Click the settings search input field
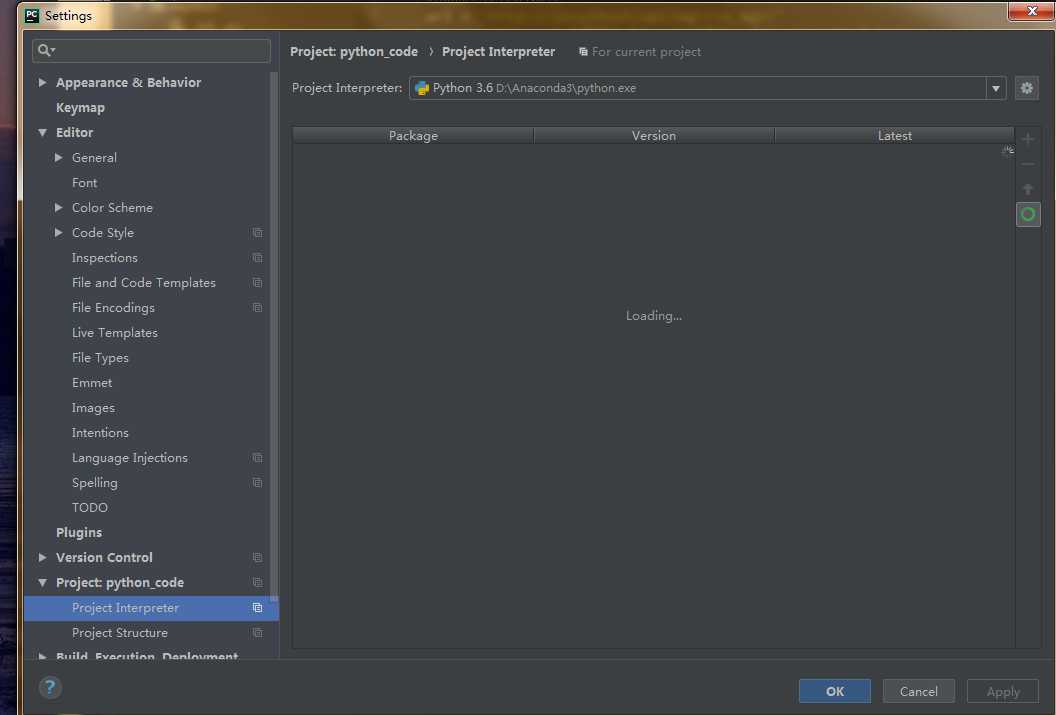The height and width of the screenshot is (715, 1056). [152, 50]
